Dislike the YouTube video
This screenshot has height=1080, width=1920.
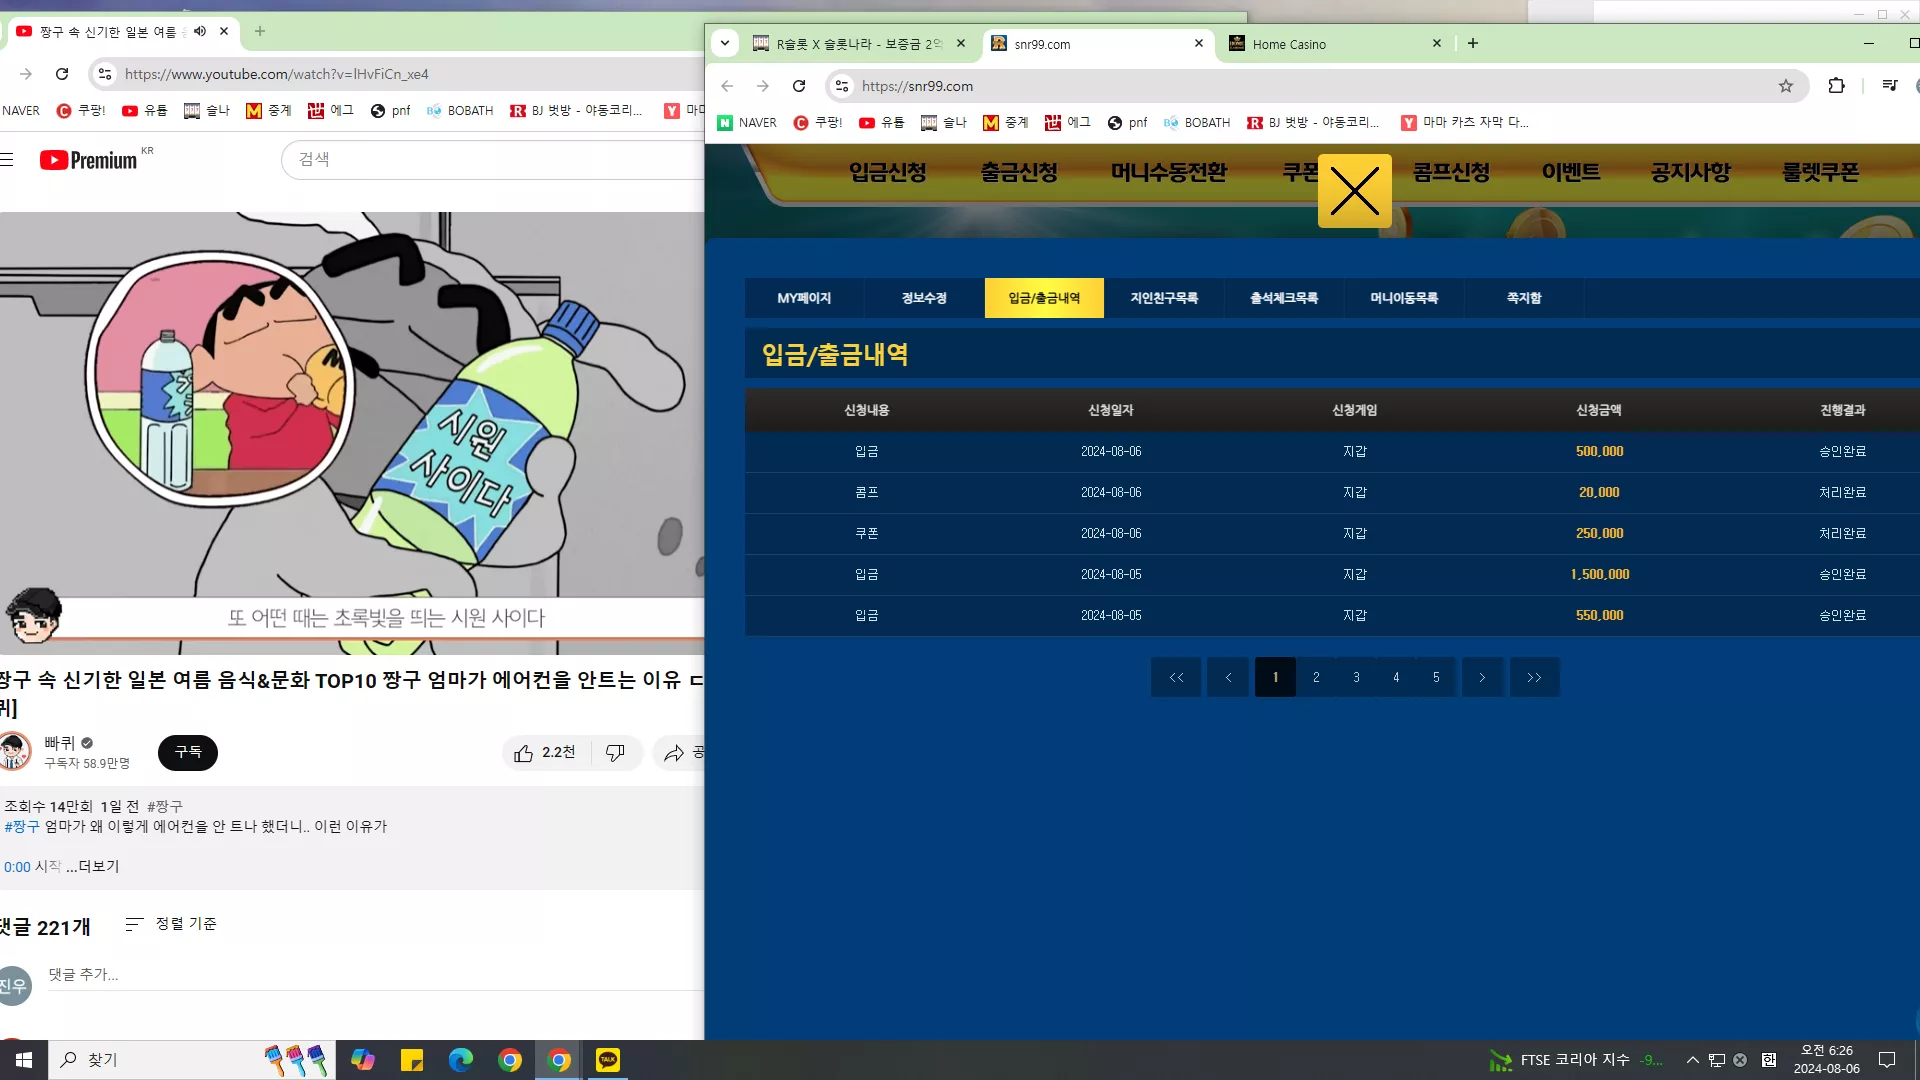616,753
